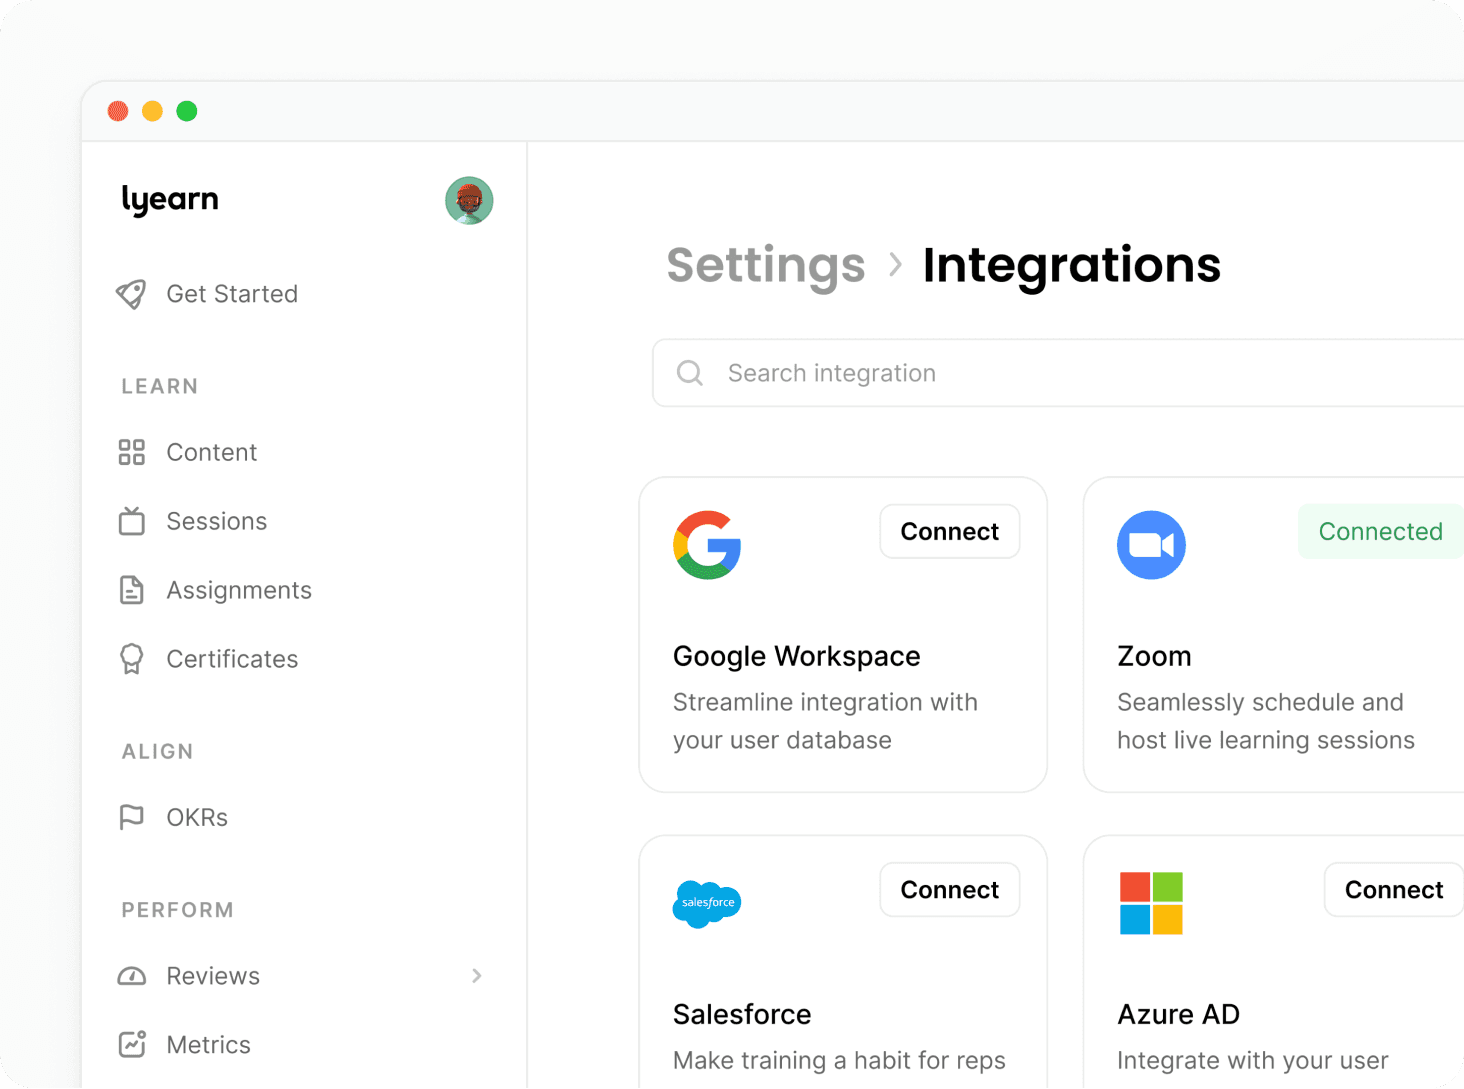Close the window with red button

click(x=118, y=111)
